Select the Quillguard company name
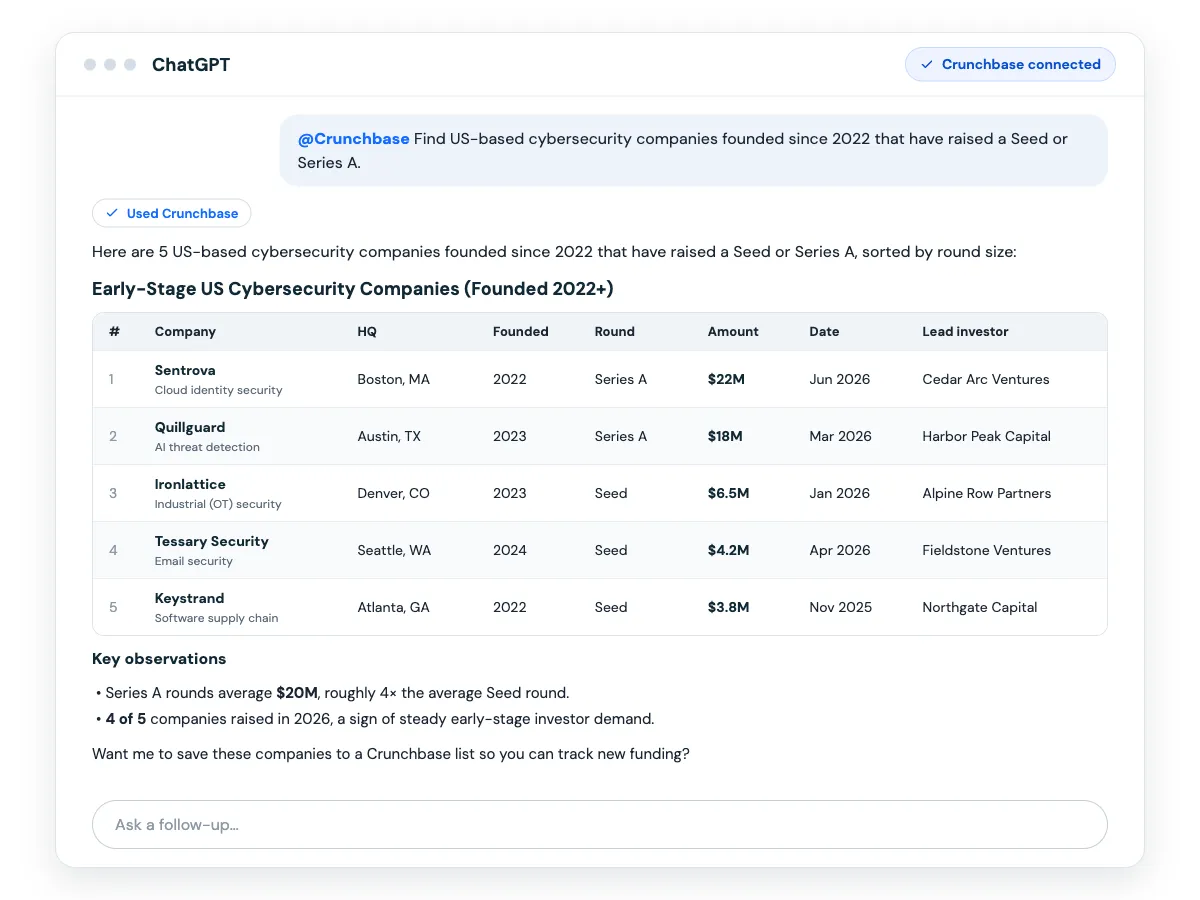1200x900 pixels. tap(190, 427)
